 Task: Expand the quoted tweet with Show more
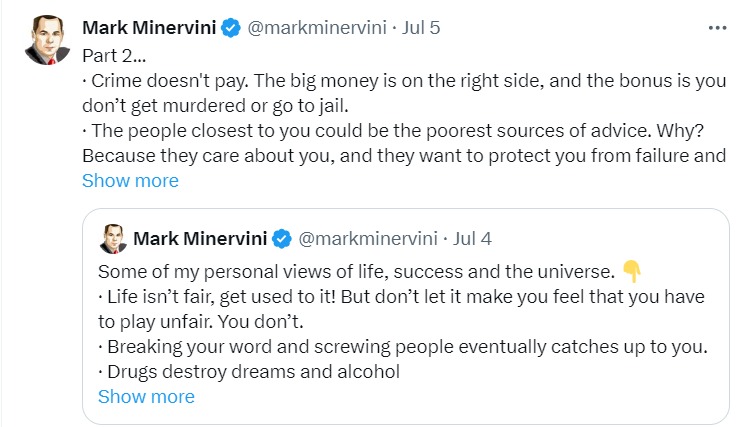tap(146, 396)
